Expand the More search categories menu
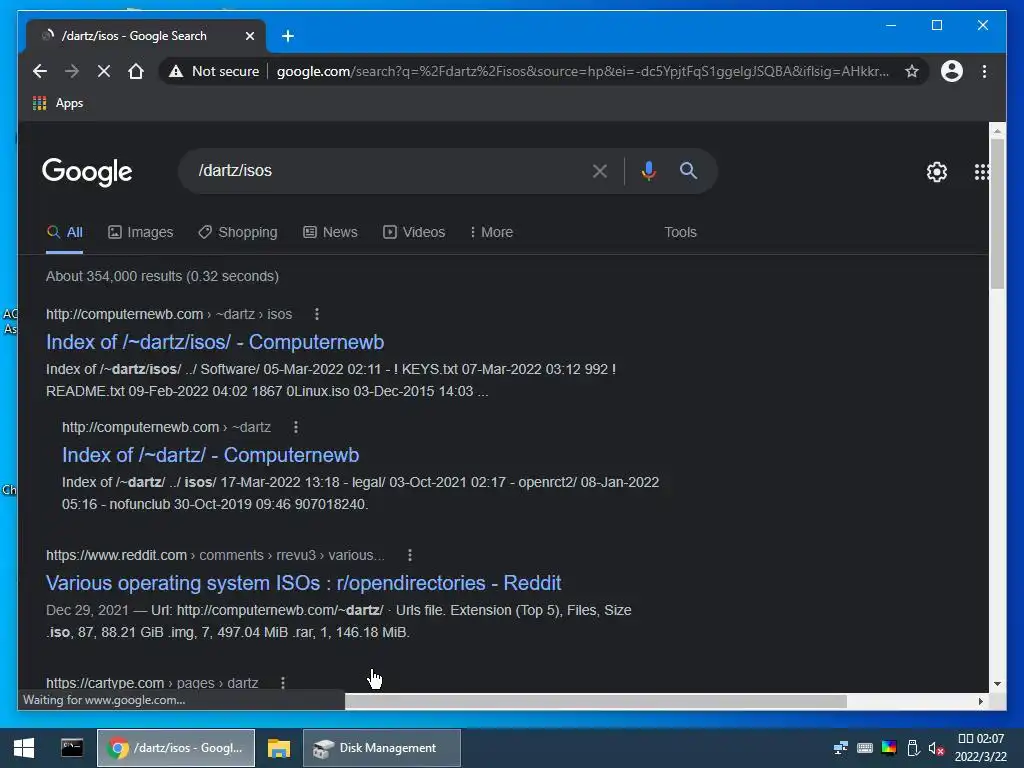Image resolution: width=1024 pixels, height=768 pixels. 492,232
